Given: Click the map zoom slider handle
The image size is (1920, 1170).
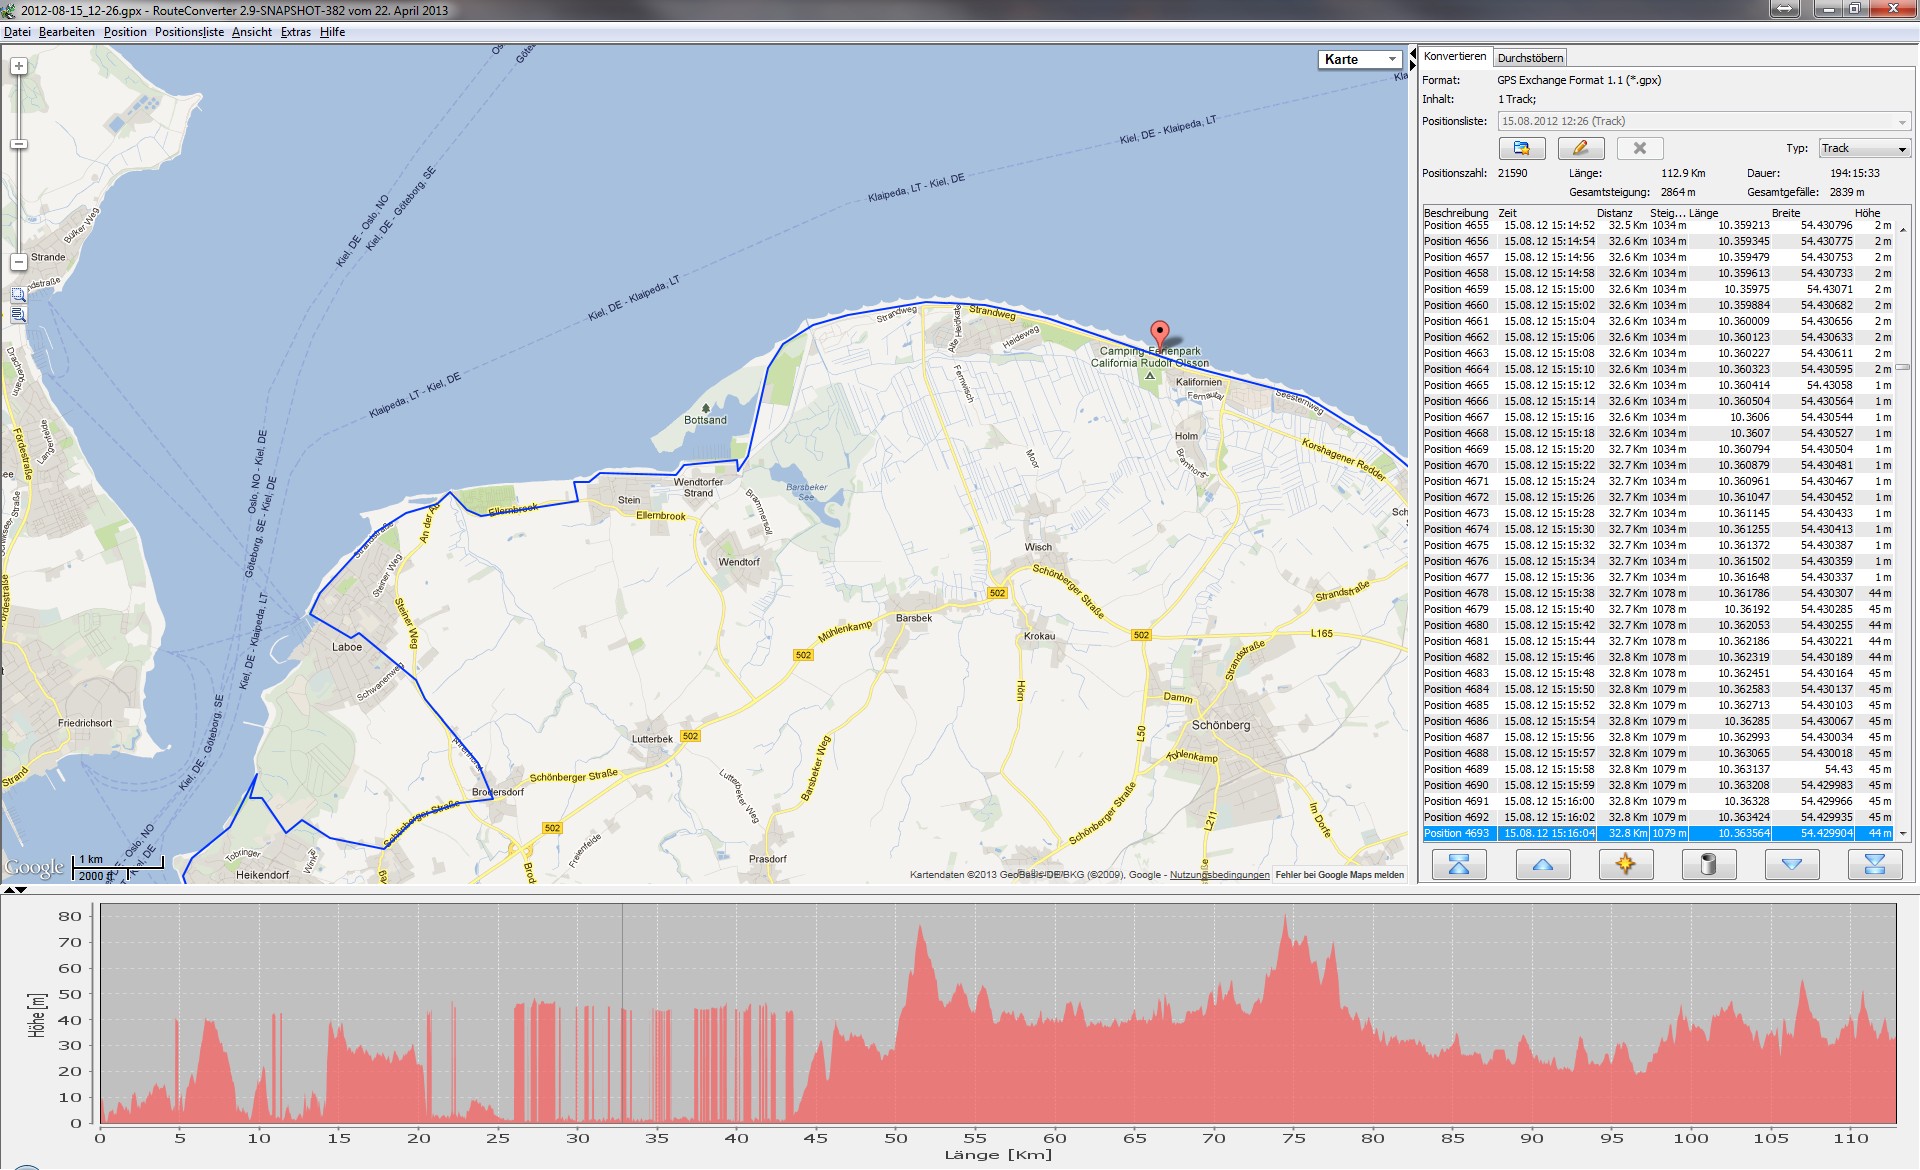Looking at the screenshot, I should 18,145.
